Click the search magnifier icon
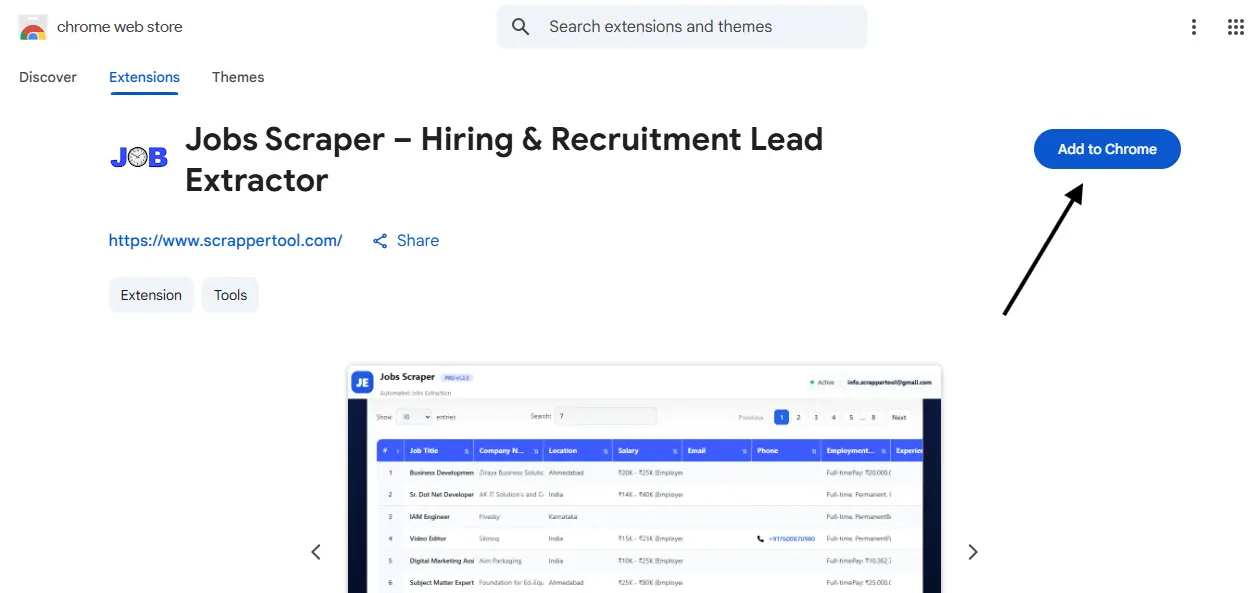The image size is (1257, 593). (521, 27)
